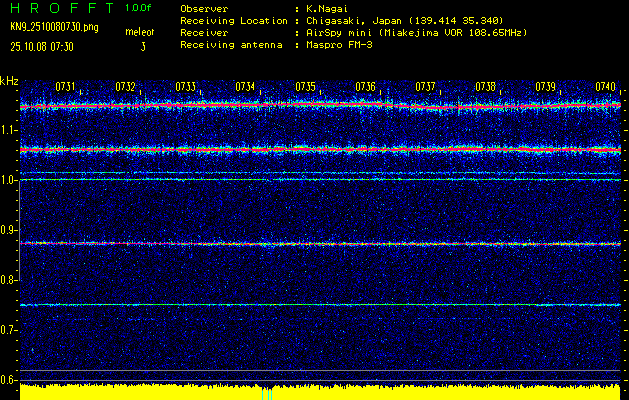Viewport: 629px width, 400px height.
Task: Click the 0.9 frequency axis label
Action: (x=9, y=230)
